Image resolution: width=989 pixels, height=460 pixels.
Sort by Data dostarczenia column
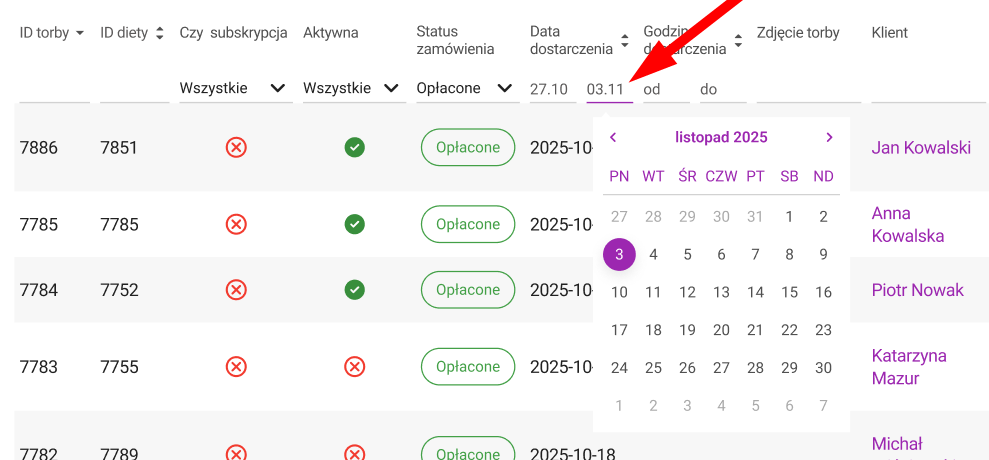click(624, 41)
